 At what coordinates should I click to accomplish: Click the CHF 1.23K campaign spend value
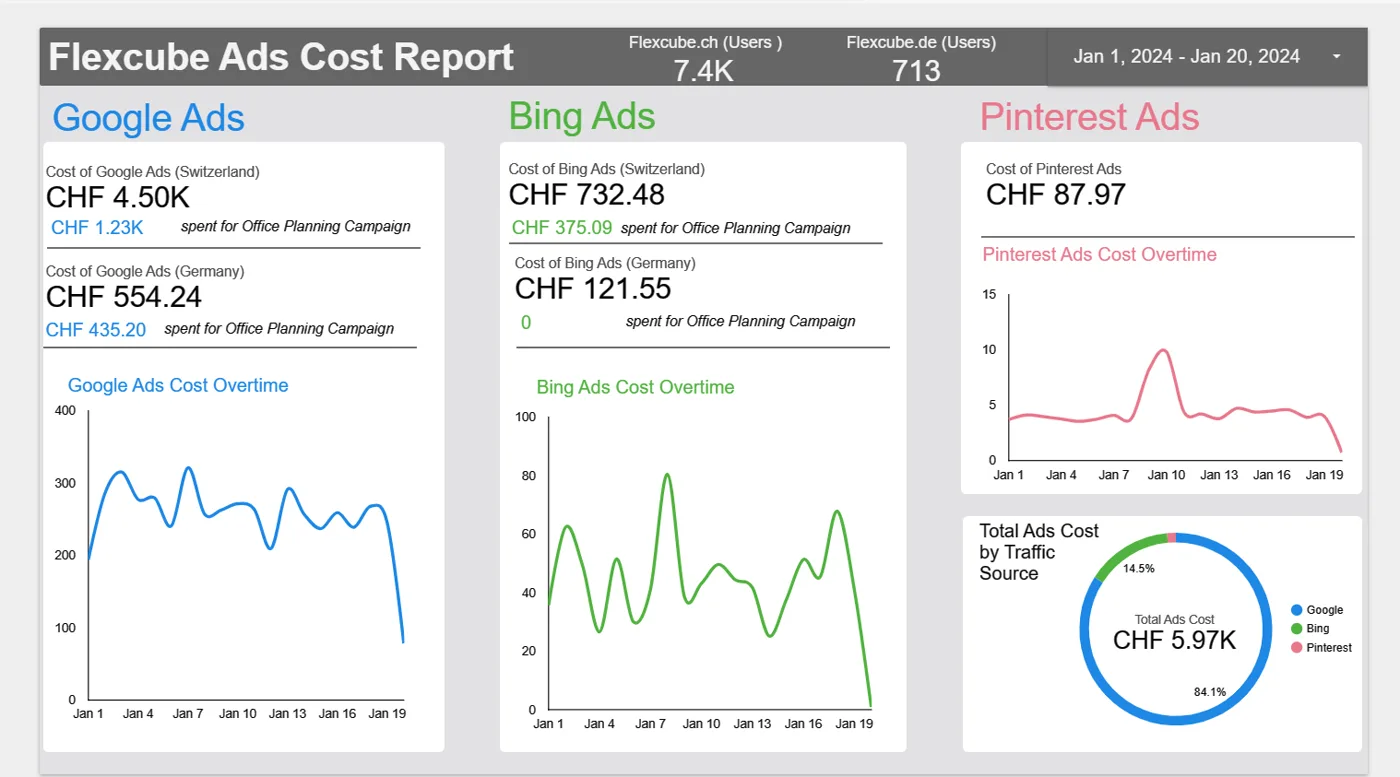[97, 228]
